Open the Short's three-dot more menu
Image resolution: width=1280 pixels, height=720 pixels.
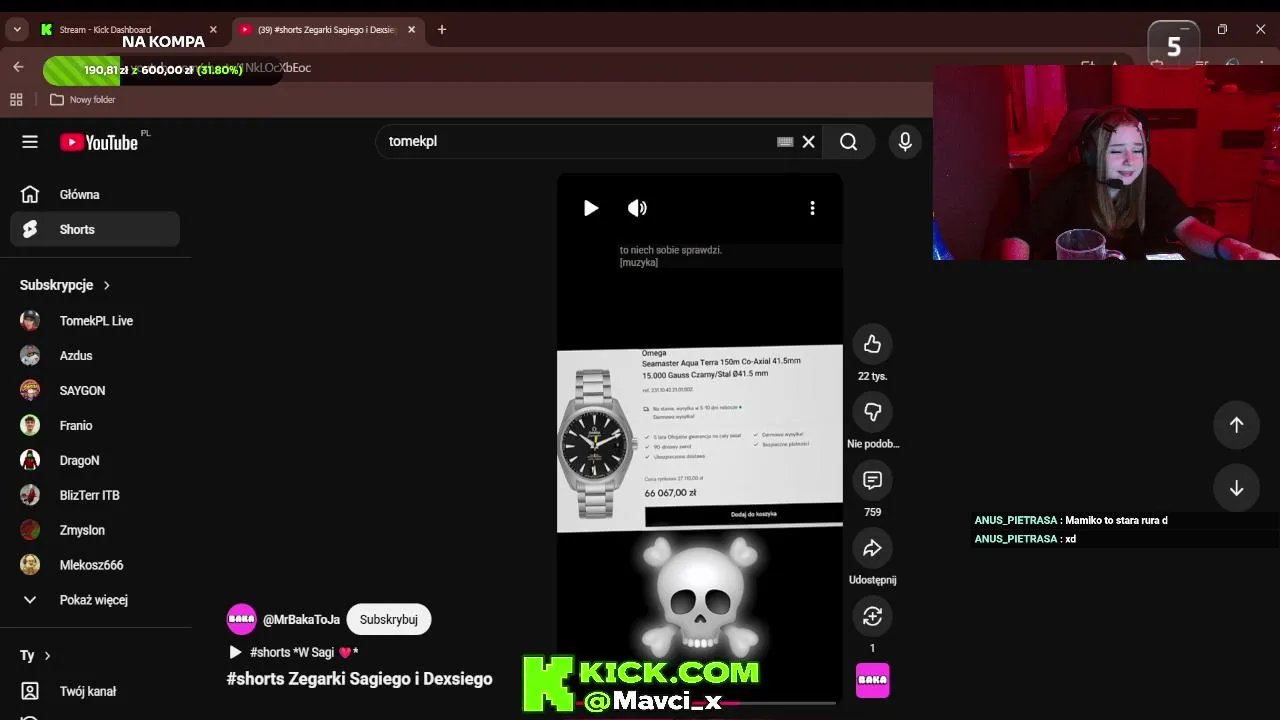tap(812, 208)
